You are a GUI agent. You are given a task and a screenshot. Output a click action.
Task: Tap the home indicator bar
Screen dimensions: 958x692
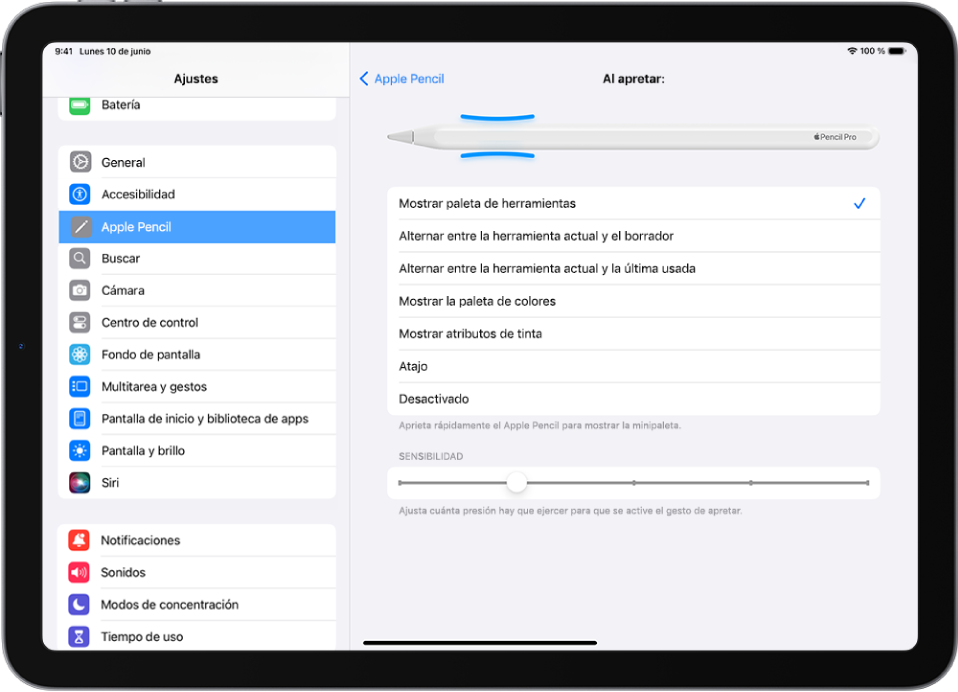(x=480, y=643)
